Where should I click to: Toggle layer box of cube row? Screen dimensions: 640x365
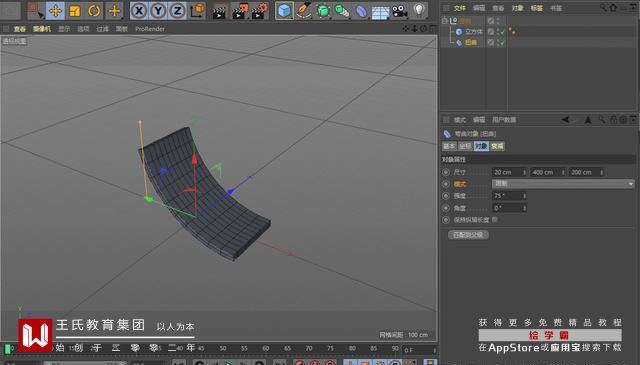coord(491,31)
